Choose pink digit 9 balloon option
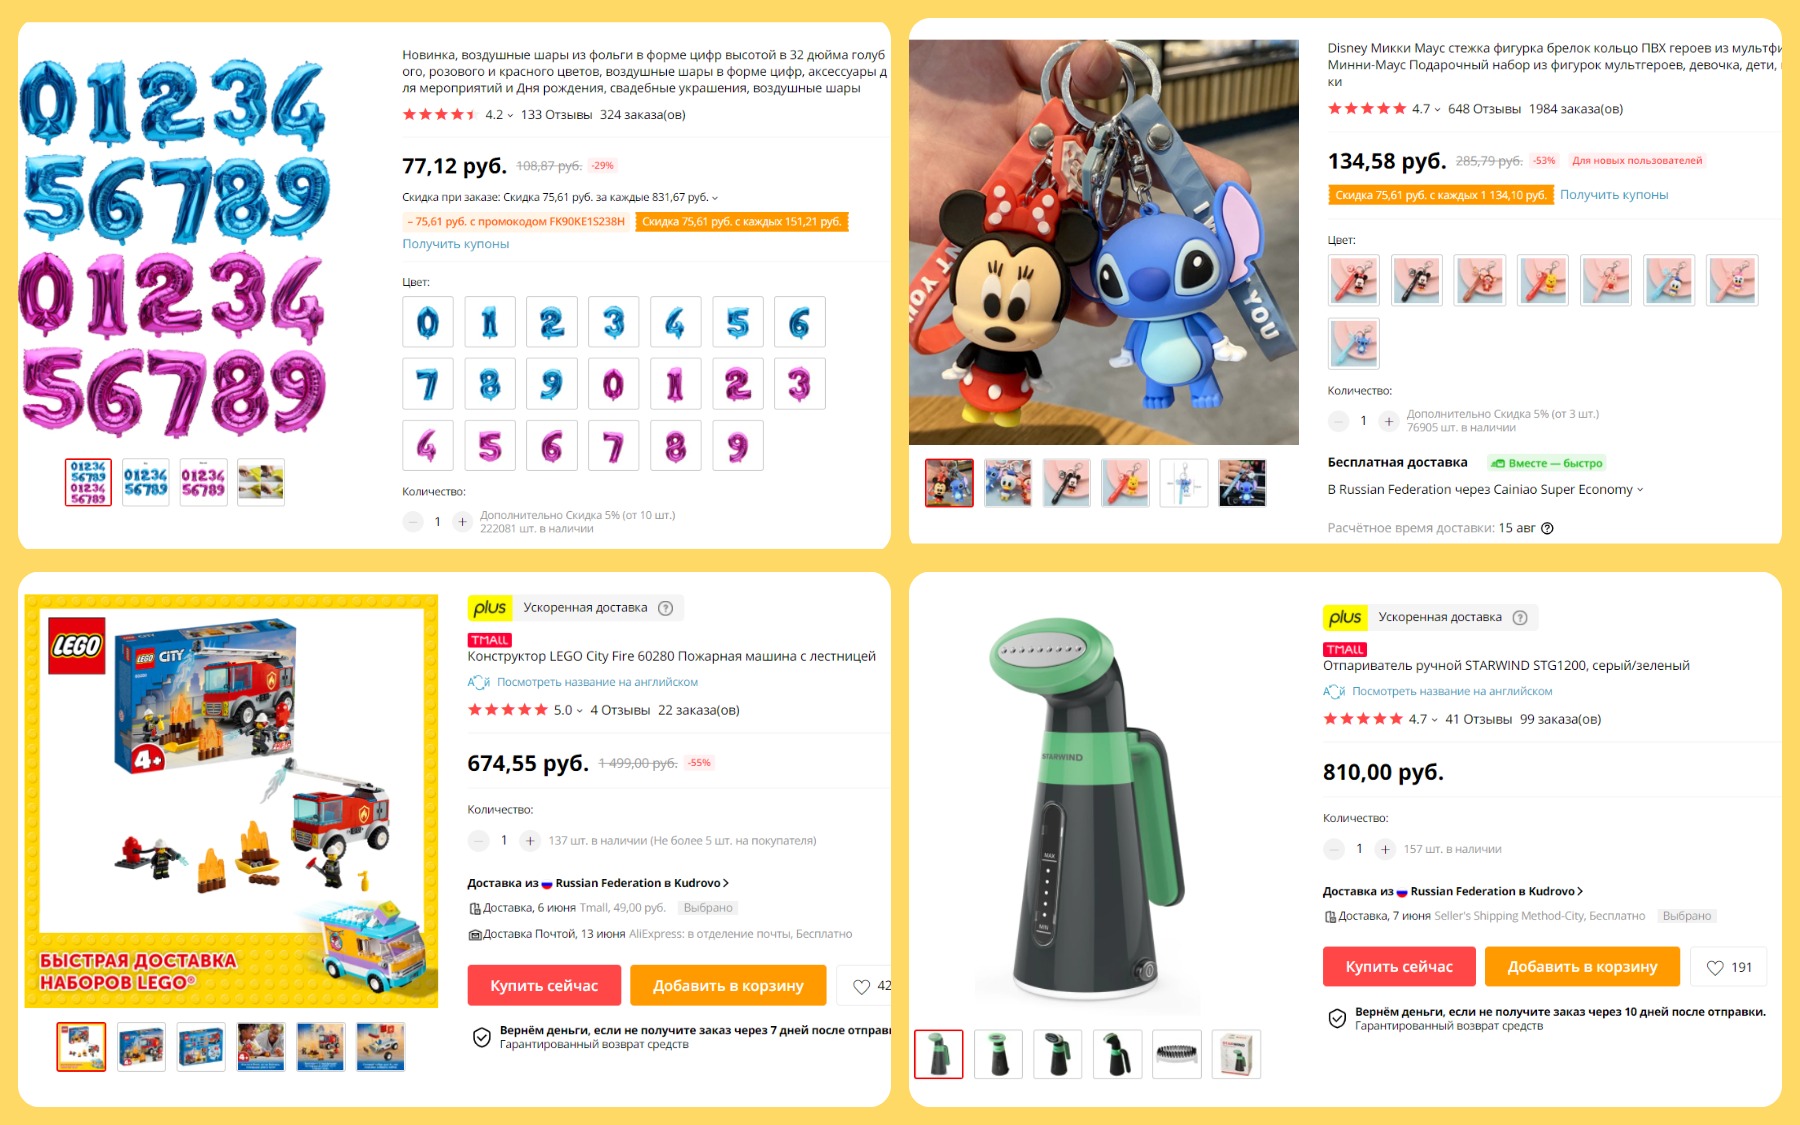 (x=738, y=446)
